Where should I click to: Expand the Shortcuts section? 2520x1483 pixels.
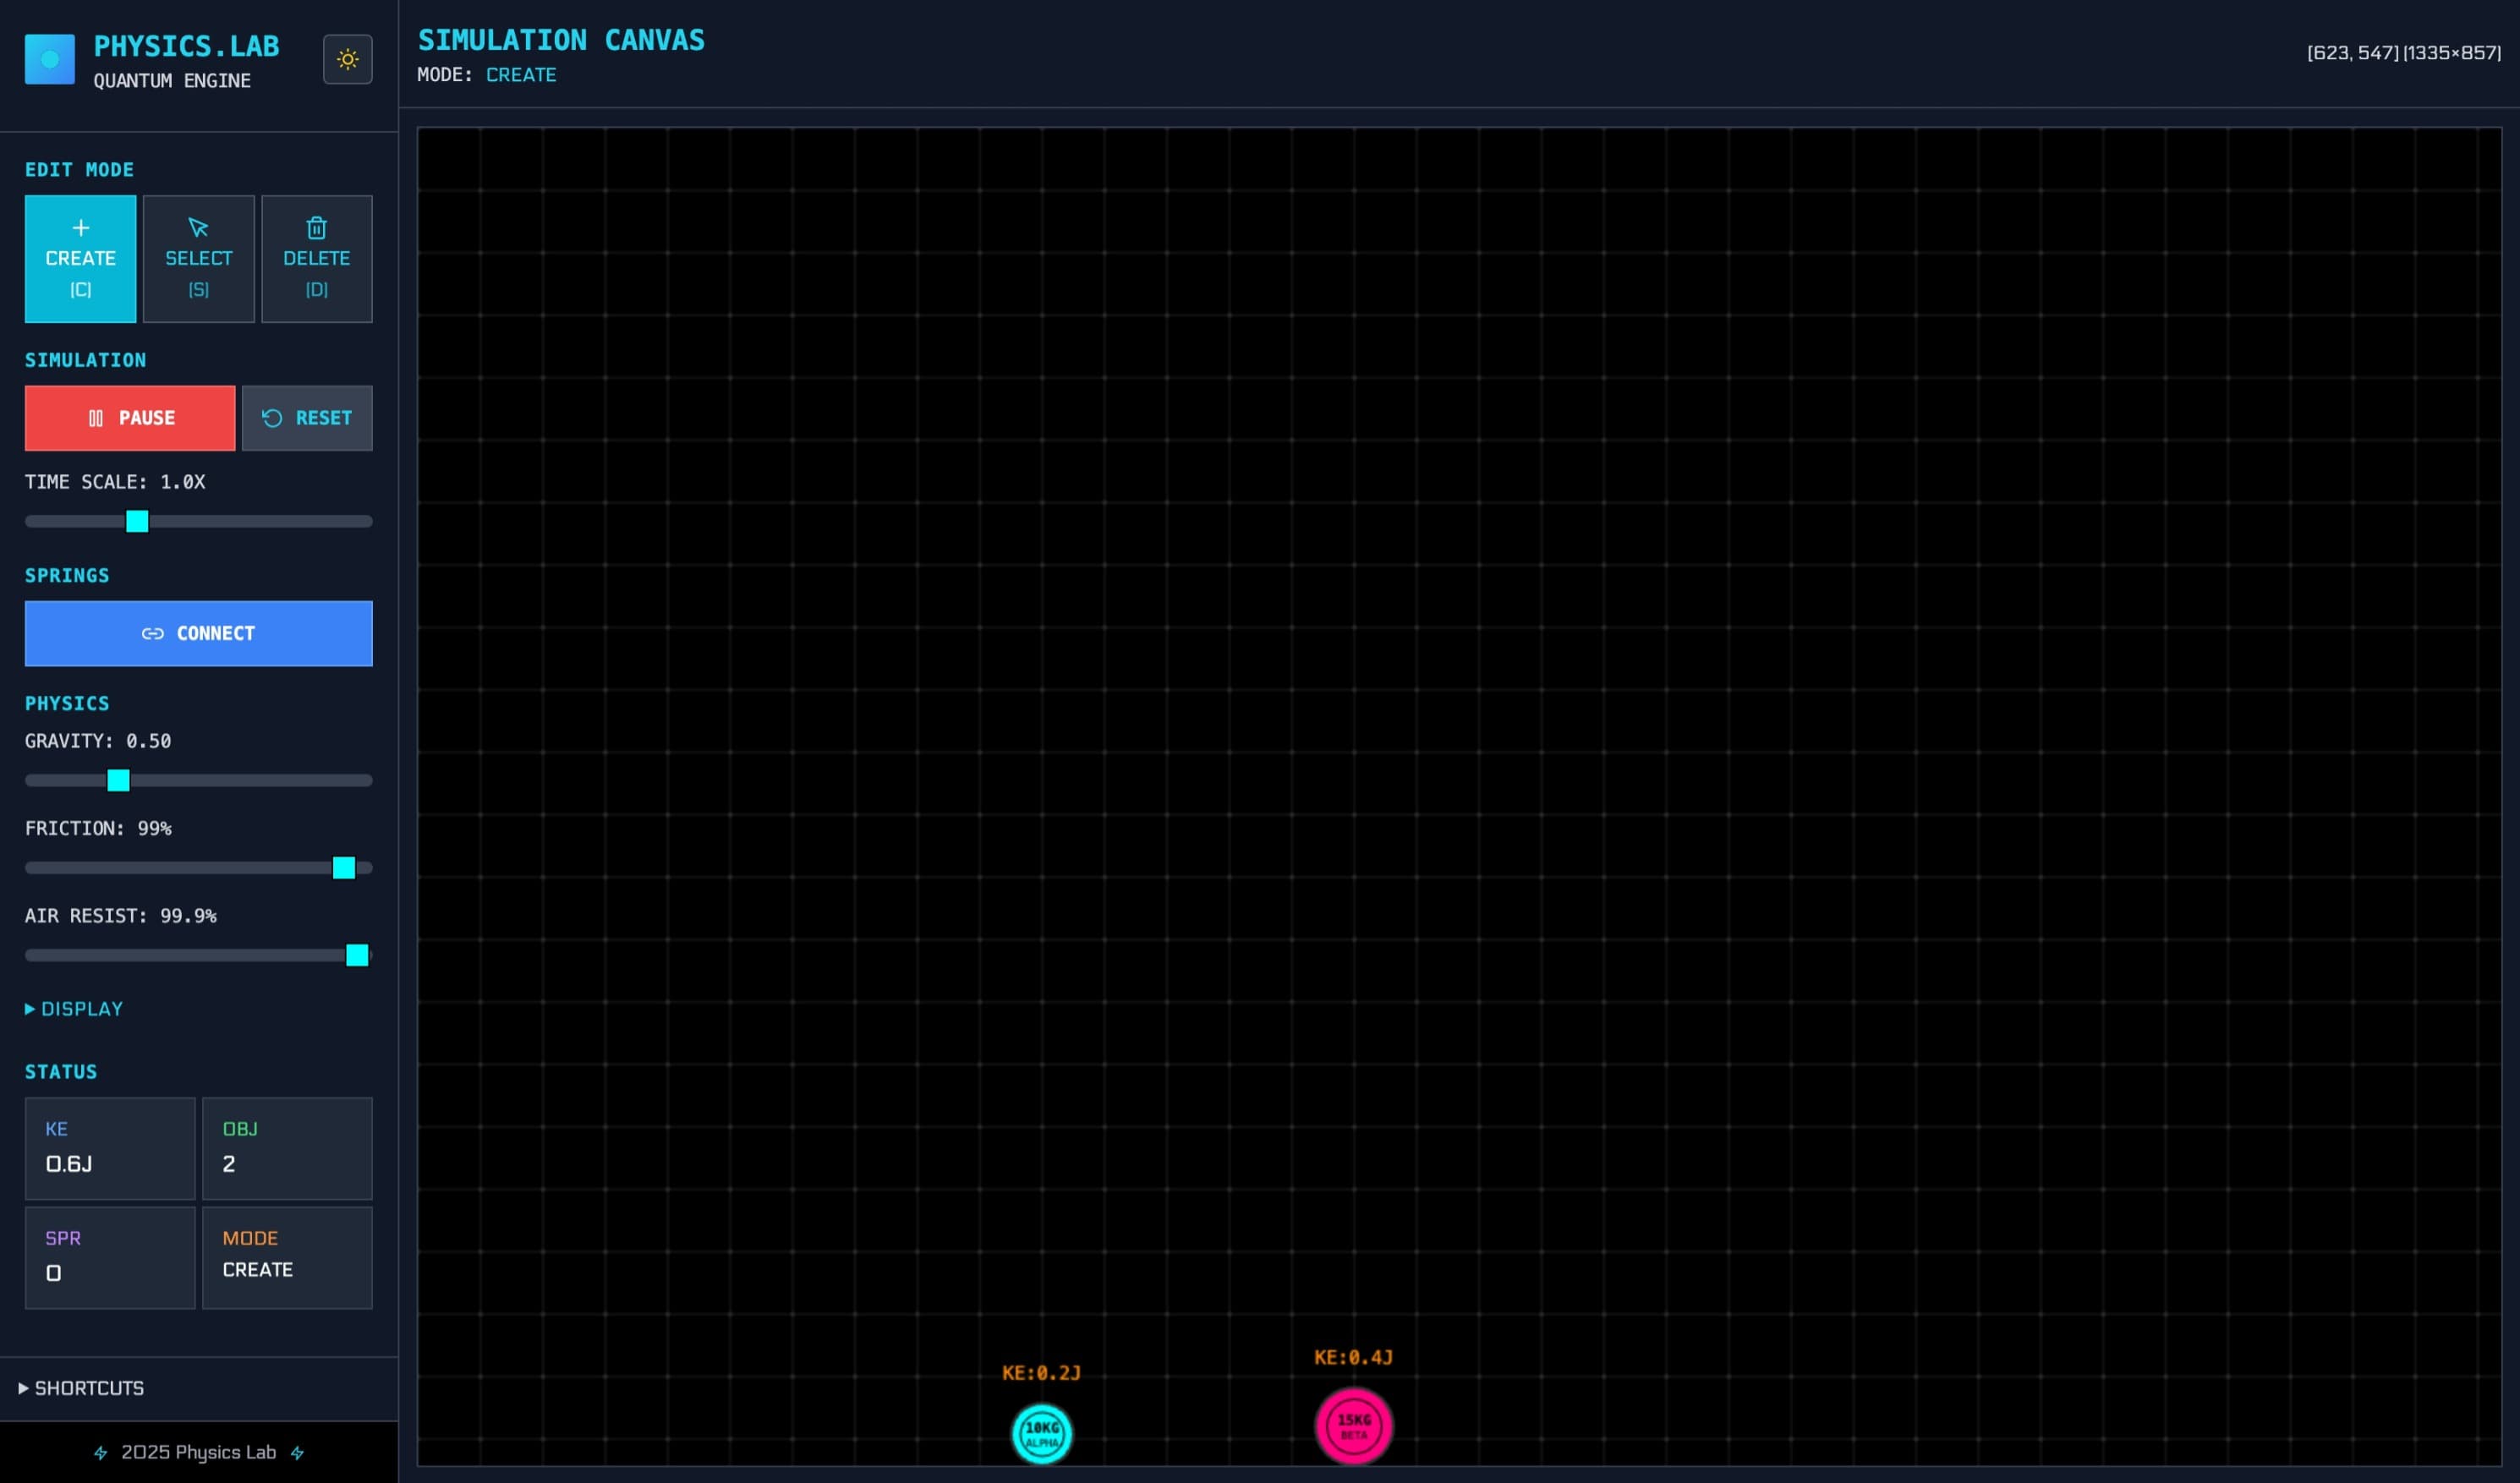tap(82, 1388)
